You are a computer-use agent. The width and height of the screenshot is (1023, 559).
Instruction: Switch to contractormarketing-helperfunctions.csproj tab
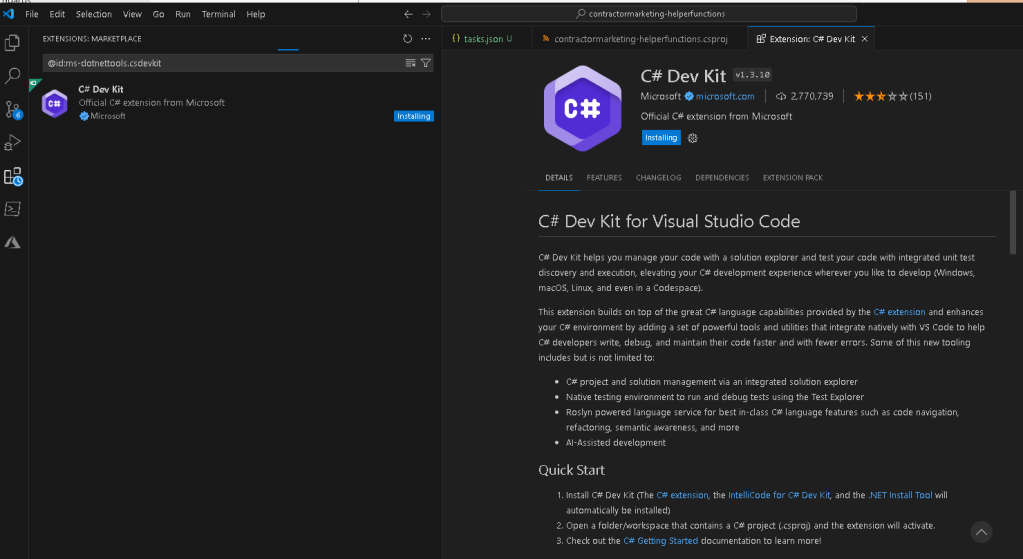click(x=640, y=39)
